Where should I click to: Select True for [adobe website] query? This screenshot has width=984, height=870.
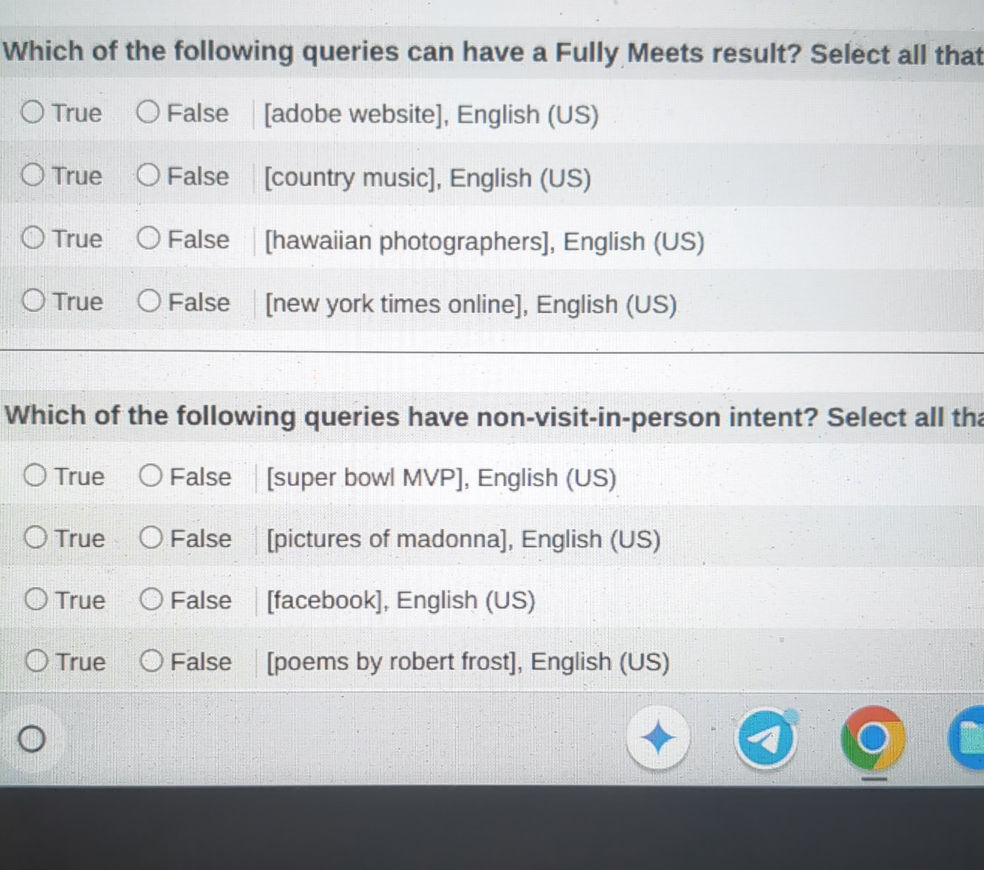[x=31, y=112]
